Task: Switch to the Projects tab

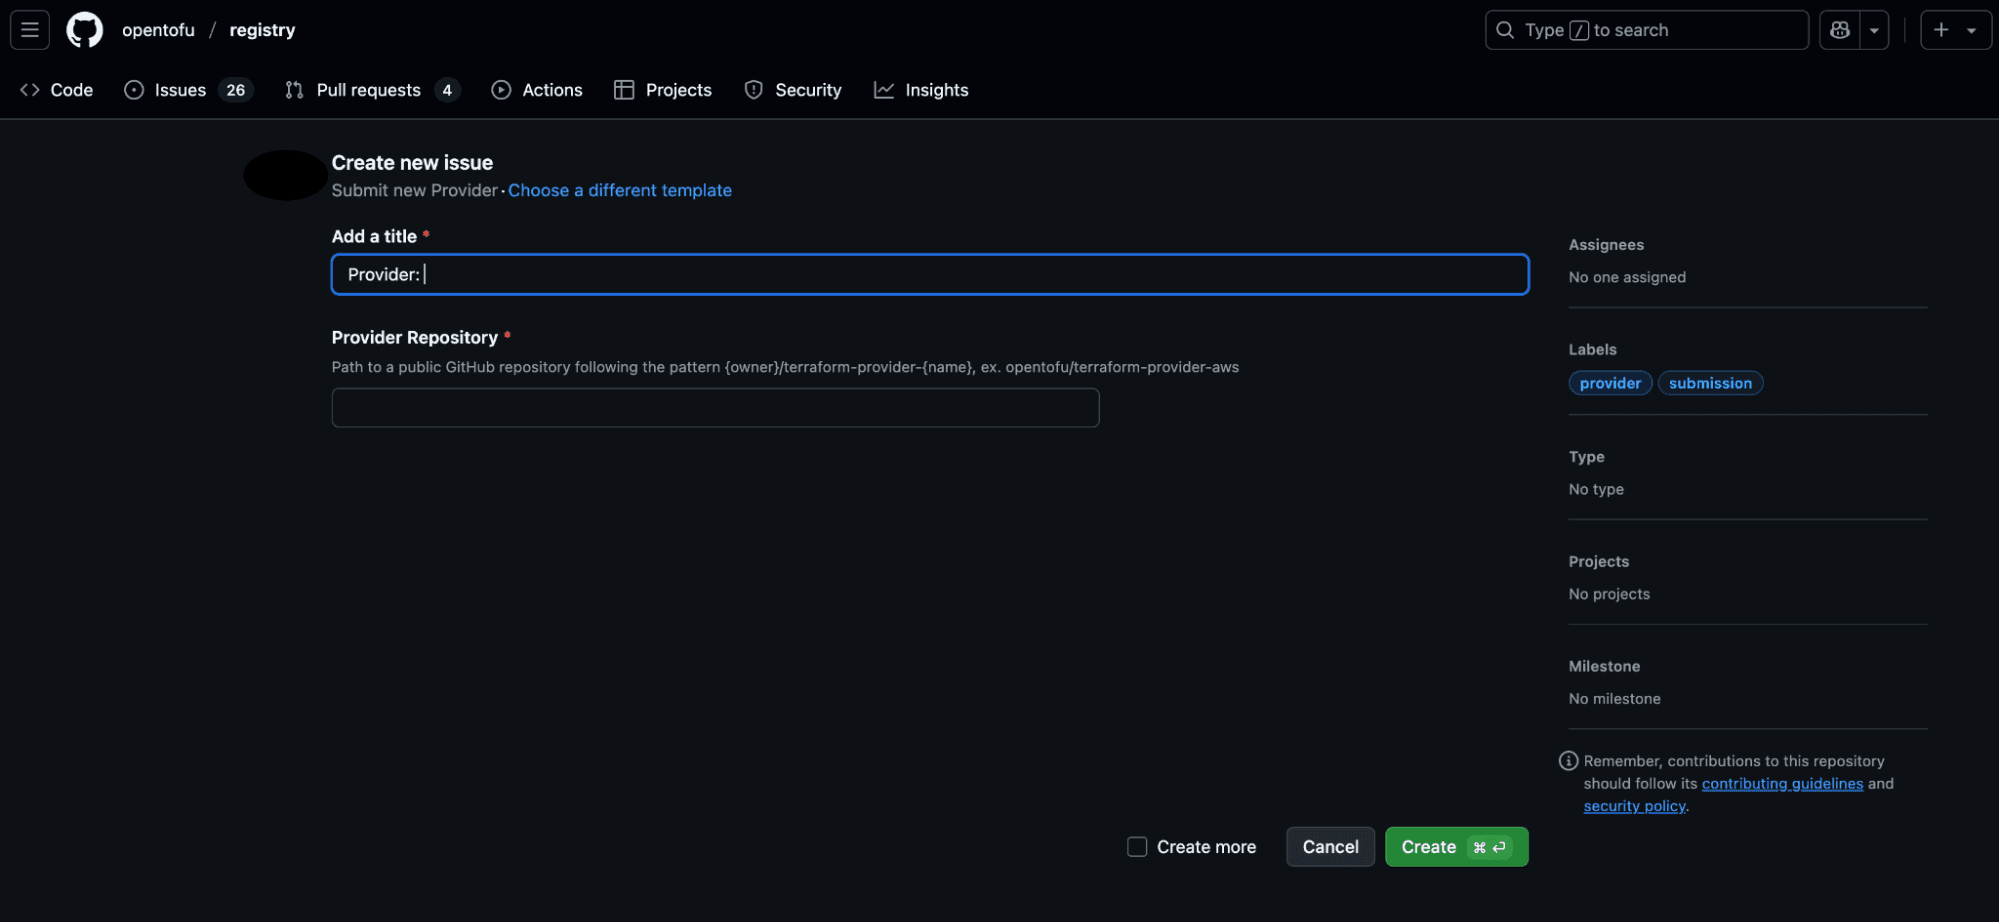Action: [x=663, y=90]
